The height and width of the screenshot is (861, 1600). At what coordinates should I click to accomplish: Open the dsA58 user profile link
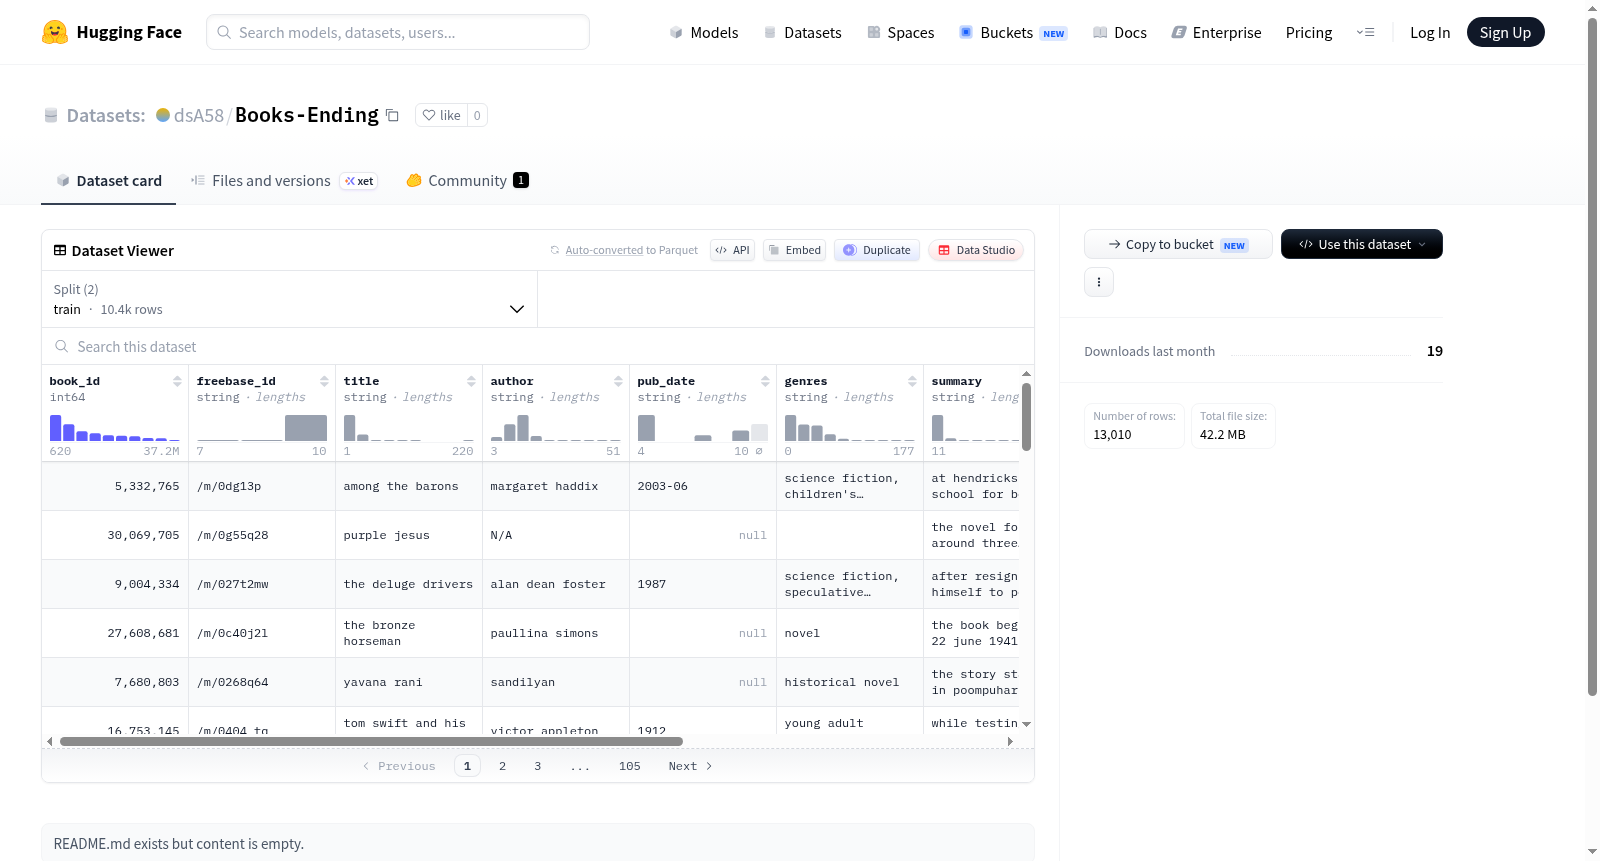pyautogui.click(x=199, y=115)
